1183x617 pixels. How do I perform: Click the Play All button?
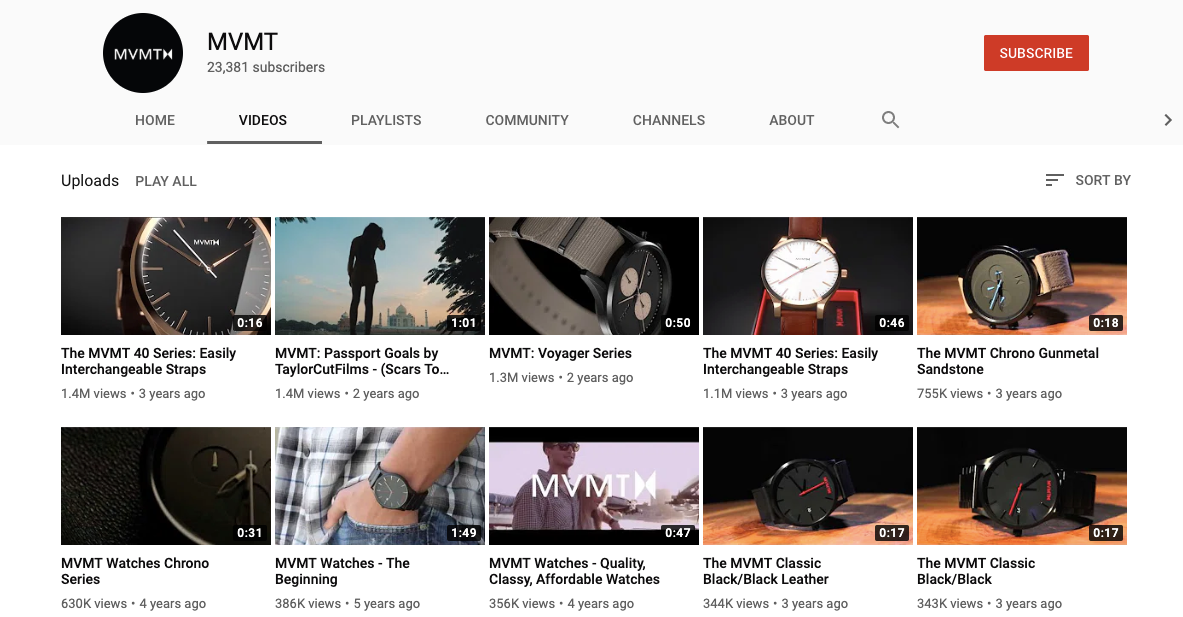166,181
